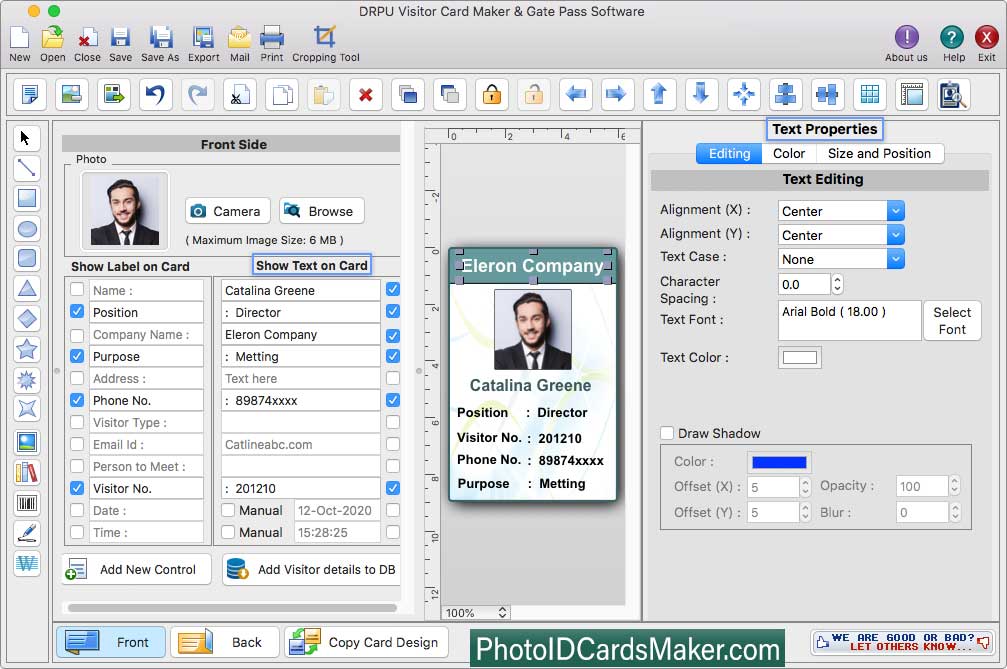This screenshot has width=1007, height=669.
Task: Uncheck the Purpose label checkbox
Action: pos(76,356)
